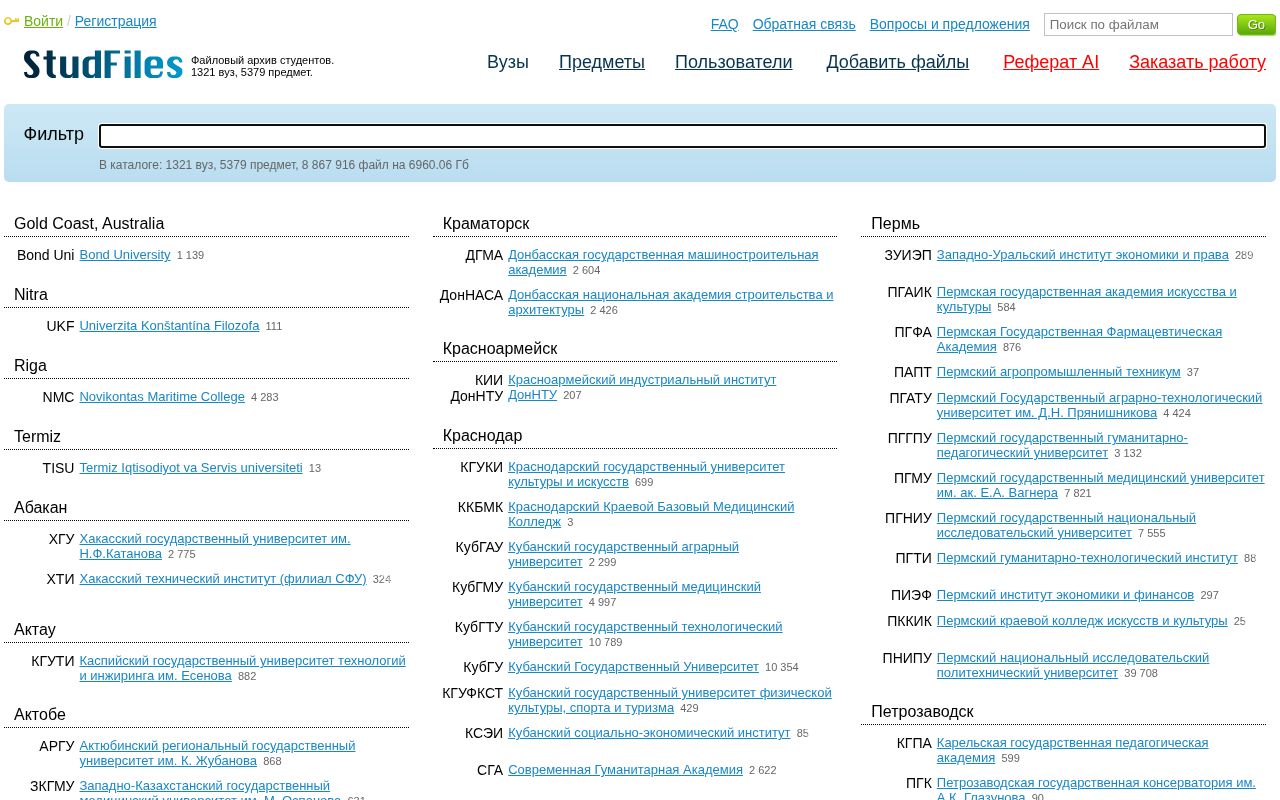Open Кубанский социально-экономический институт link
Screen dimensions: 1280x800
649,733
